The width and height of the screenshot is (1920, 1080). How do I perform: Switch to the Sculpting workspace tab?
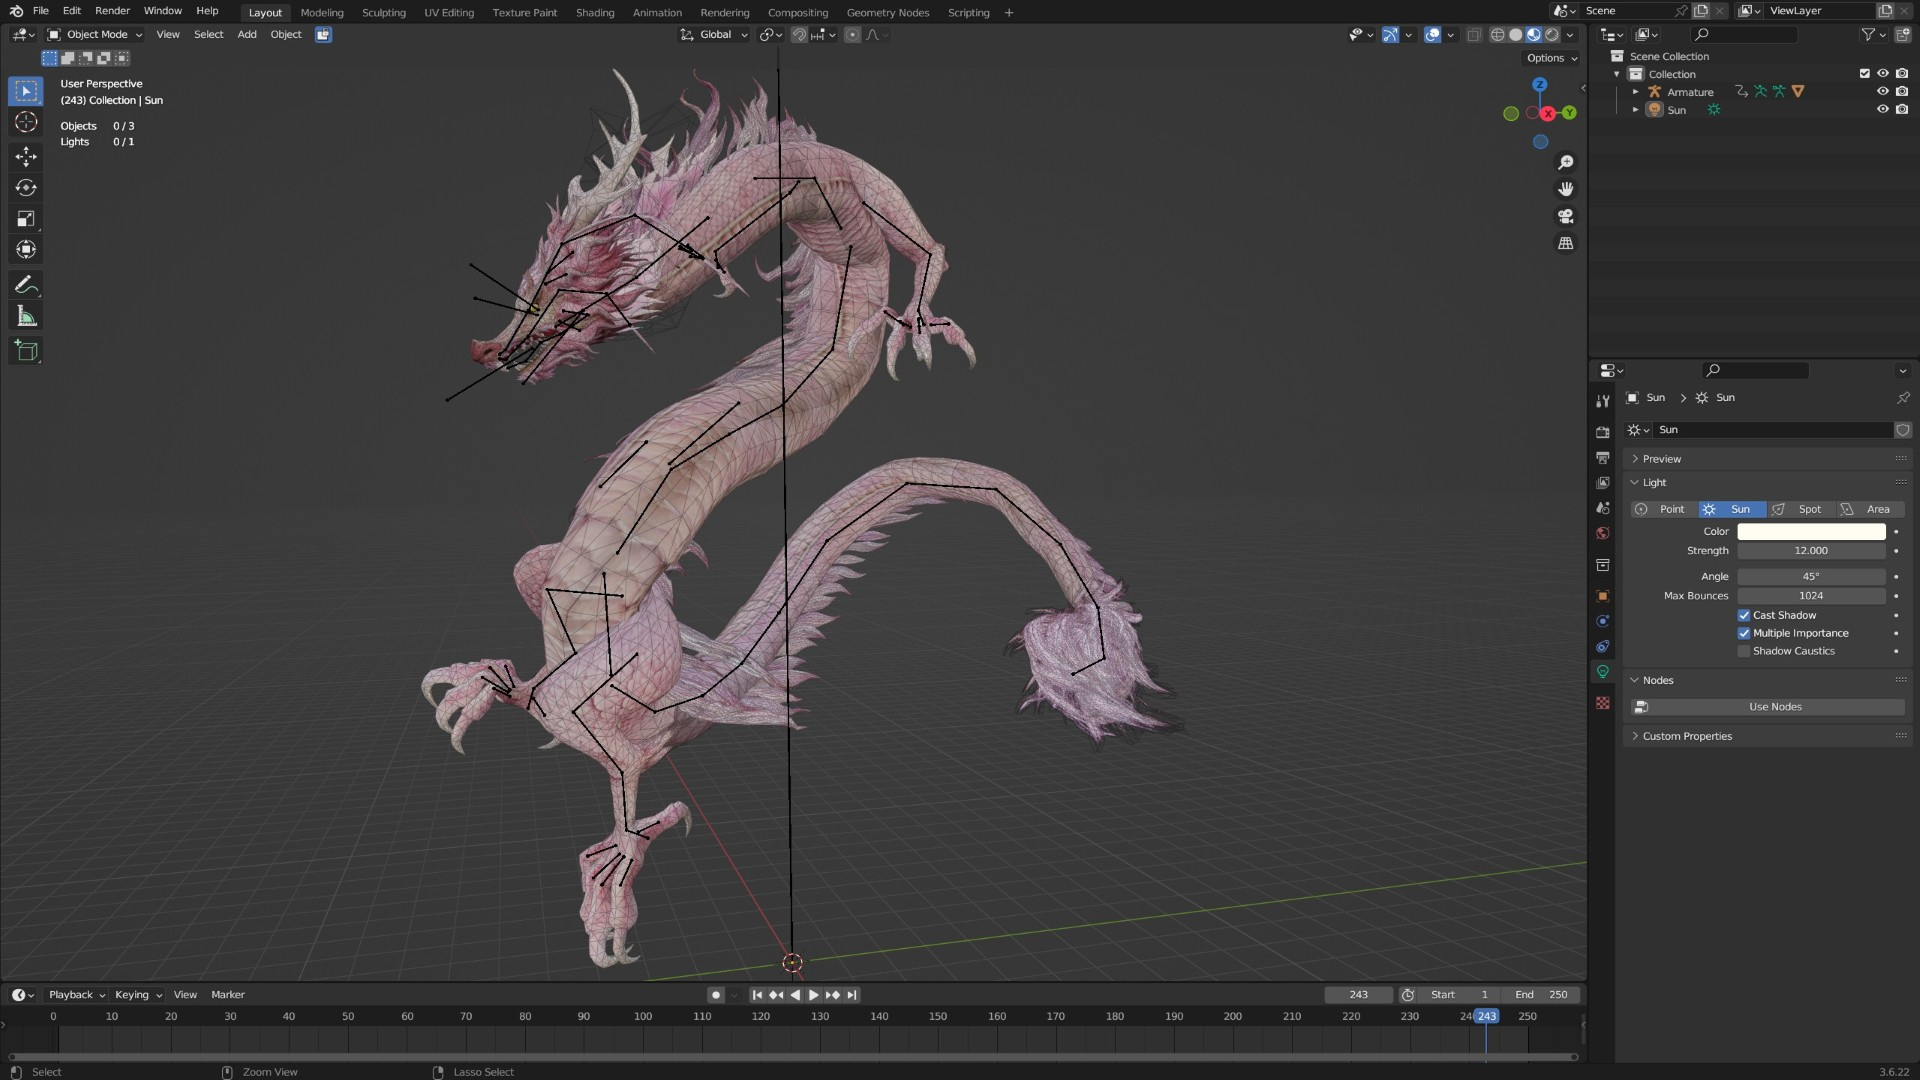point(384,12)
